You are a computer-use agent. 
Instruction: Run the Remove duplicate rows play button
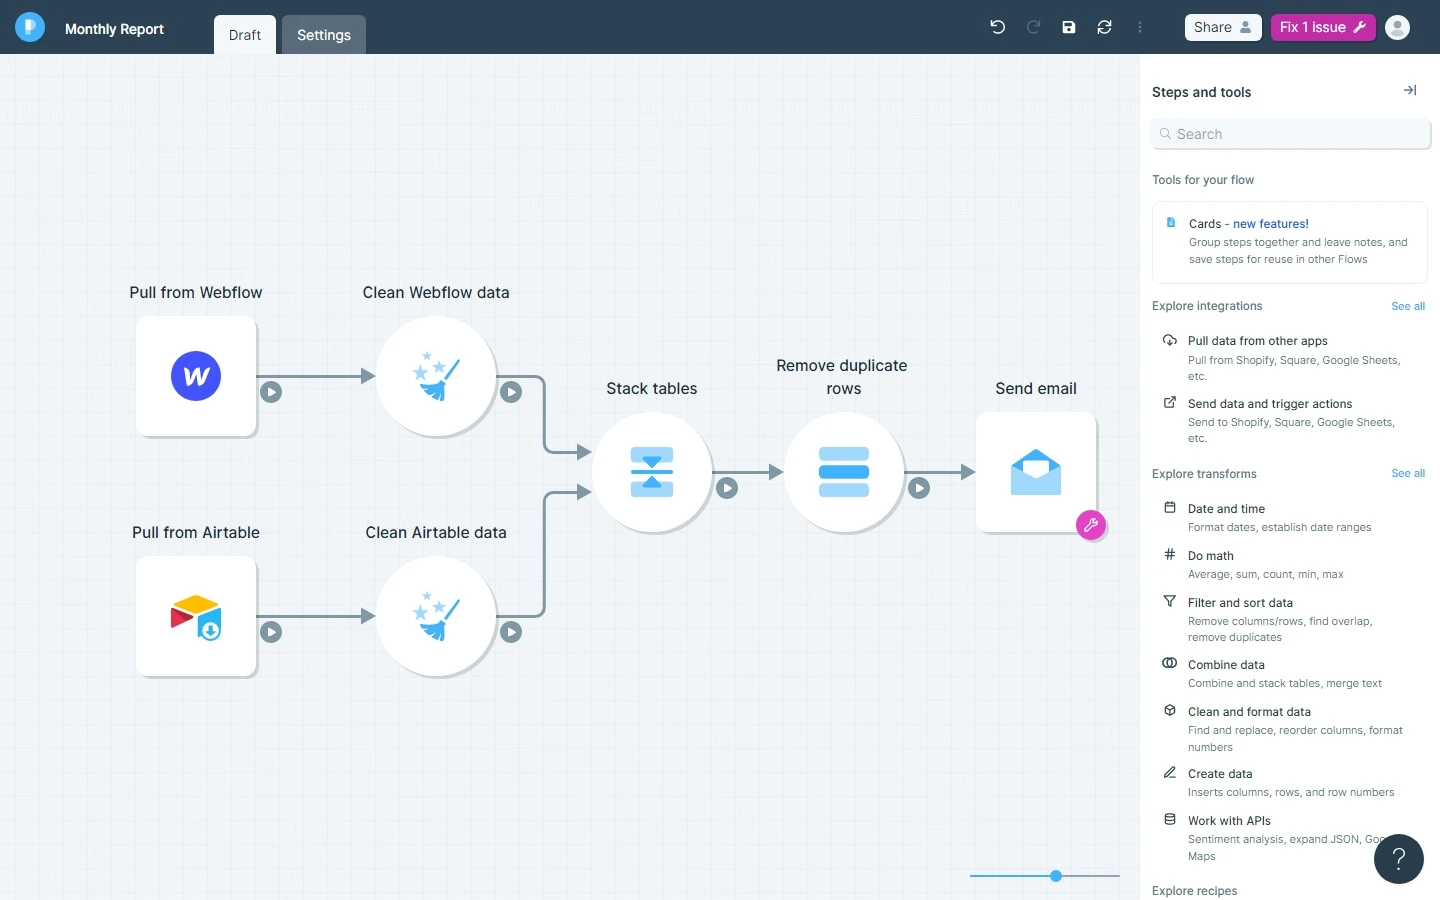[919, 488]
